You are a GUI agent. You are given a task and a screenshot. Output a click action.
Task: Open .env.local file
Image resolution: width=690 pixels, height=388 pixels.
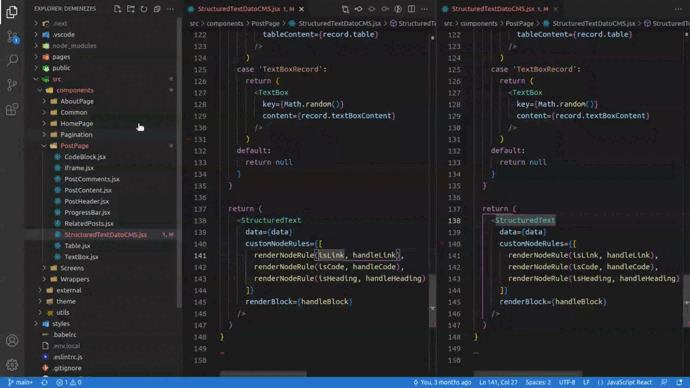click(x=66, y=346)
